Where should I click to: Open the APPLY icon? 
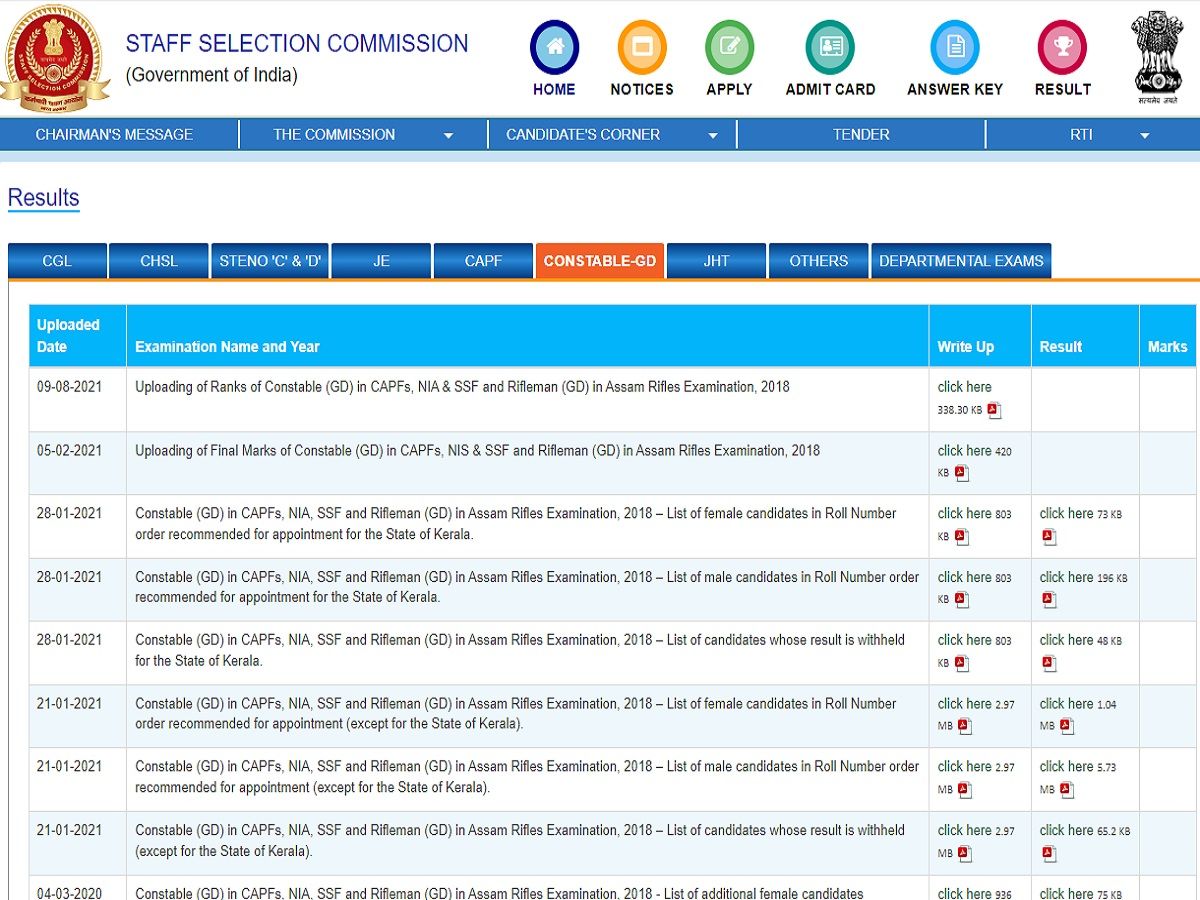[729, 47]
